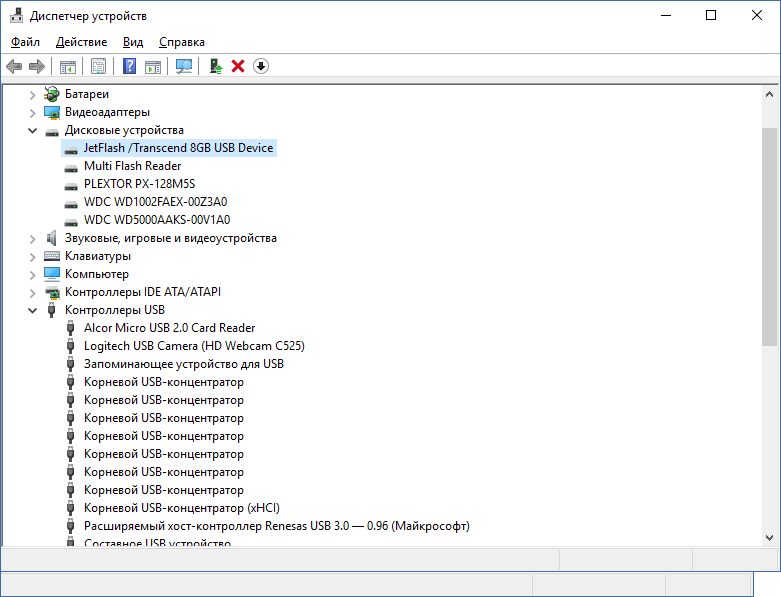Toggle the action pane toolbar icon

coord(153,66)
